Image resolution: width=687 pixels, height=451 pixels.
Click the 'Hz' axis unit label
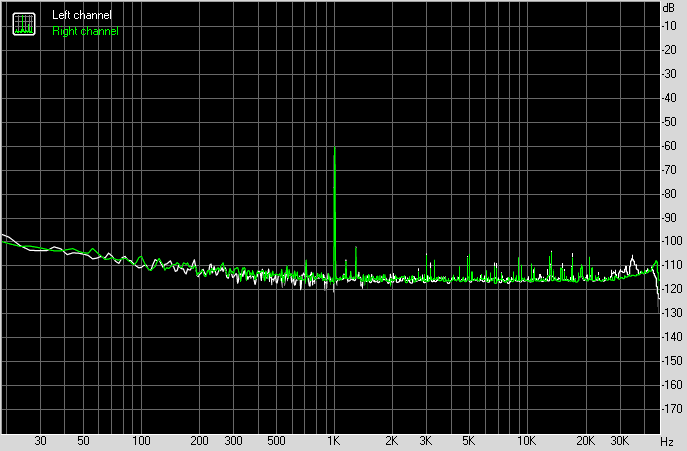(x=667, y=442)
